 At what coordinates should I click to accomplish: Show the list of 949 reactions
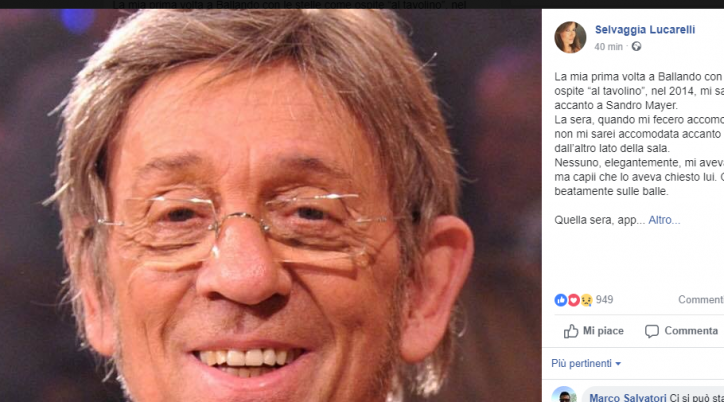point(604,300)
